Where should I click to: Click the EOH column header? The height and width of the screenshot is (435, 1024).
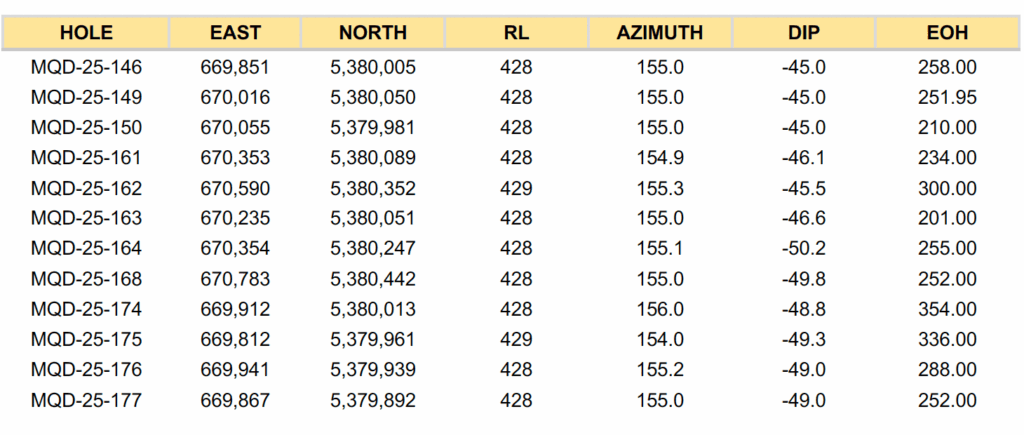pyautogui.click(x=947, y=33)
